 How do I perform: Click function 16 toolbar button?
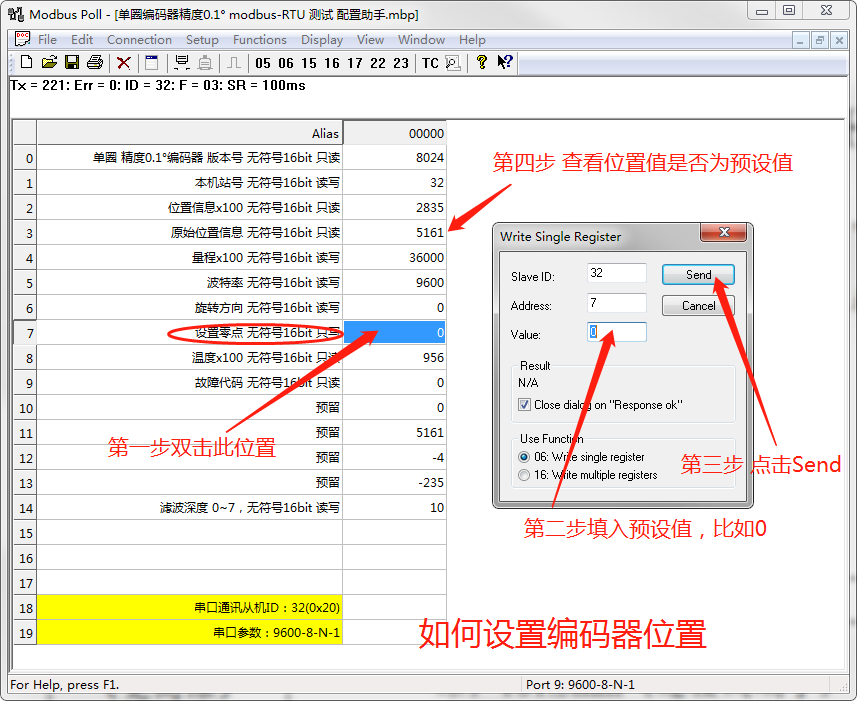click(x=331, y=63)
